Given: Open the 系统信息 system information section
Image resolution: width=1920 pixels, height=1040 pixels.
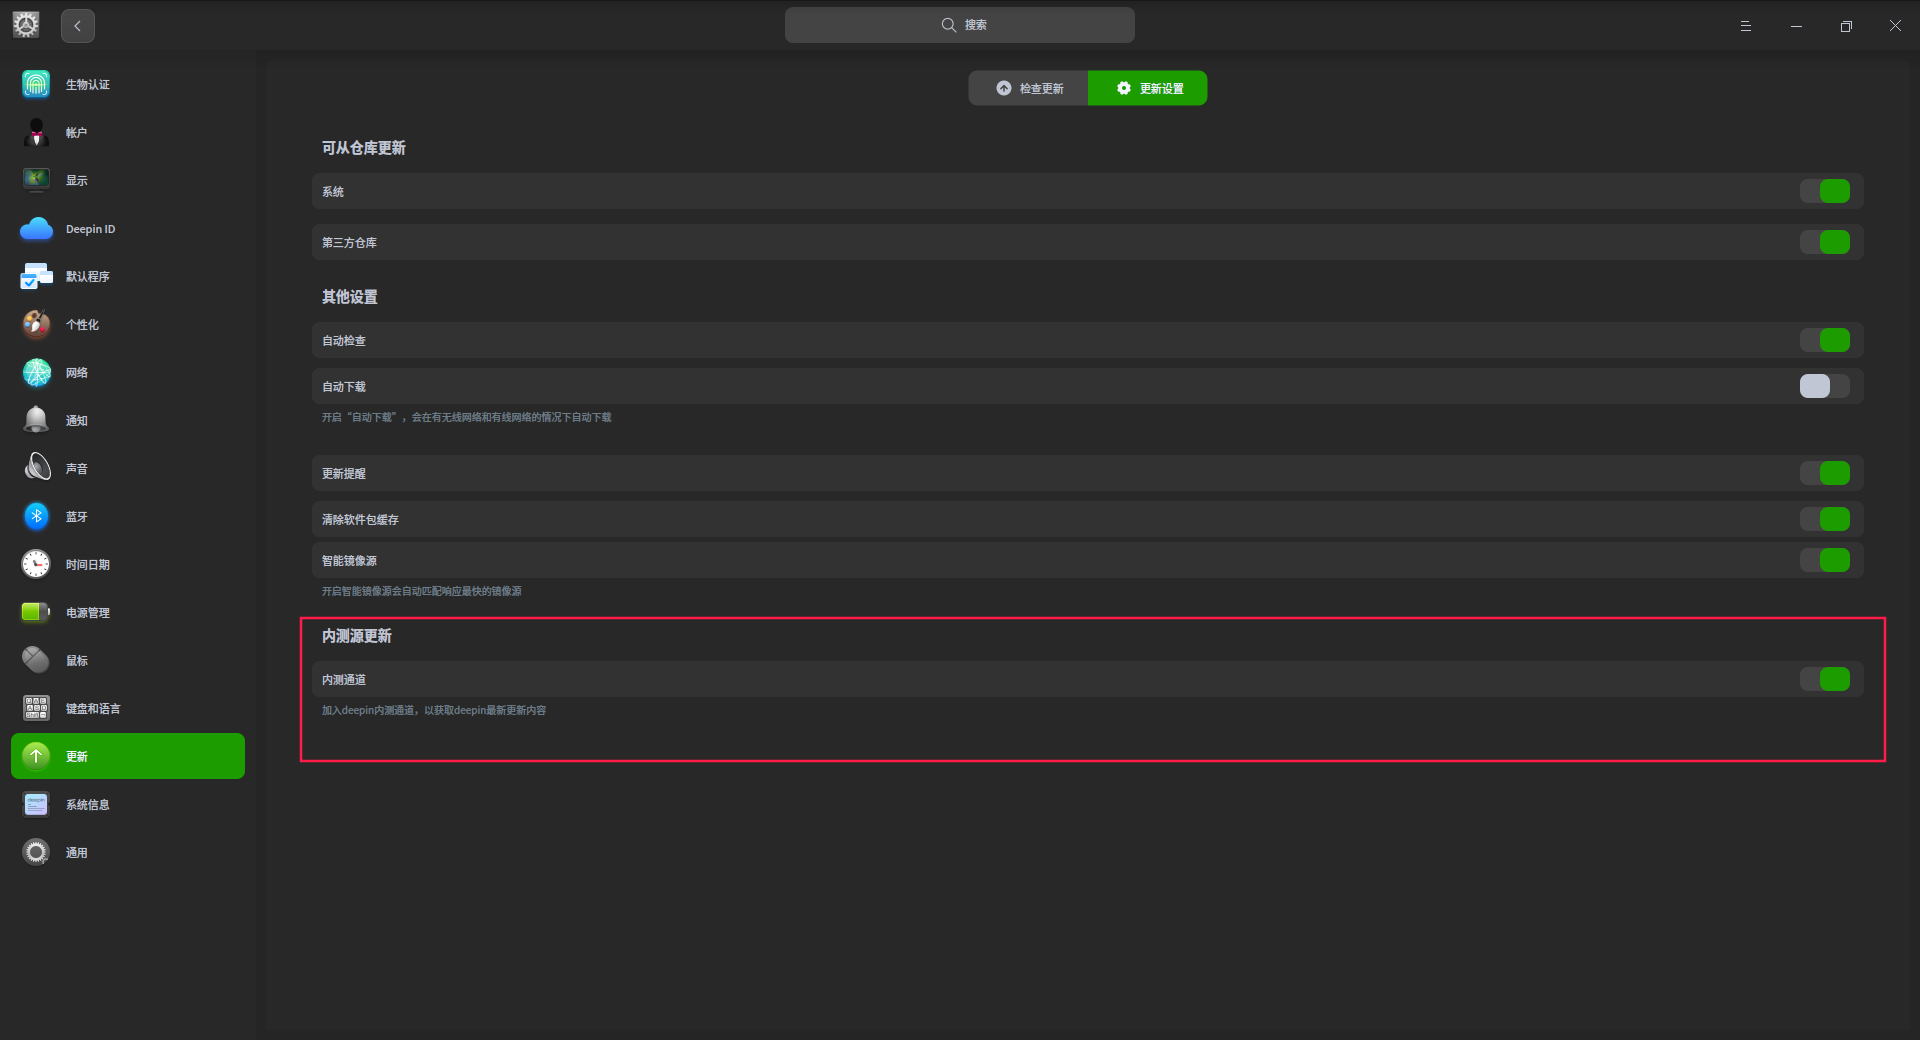Looking at the screenshot, I should 128,804.
